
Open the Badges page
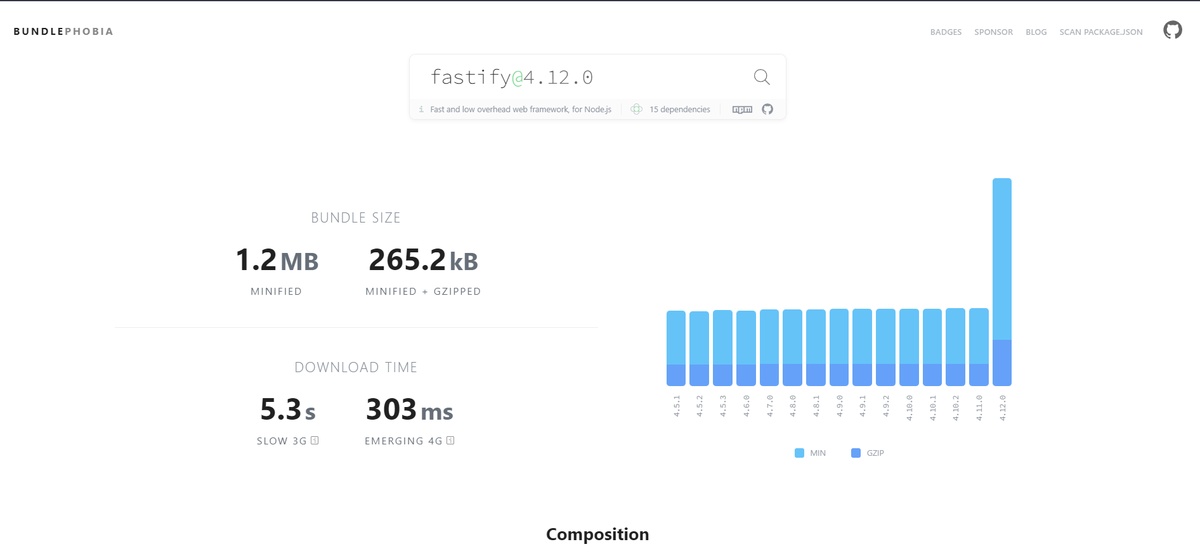tap(946, 32)
